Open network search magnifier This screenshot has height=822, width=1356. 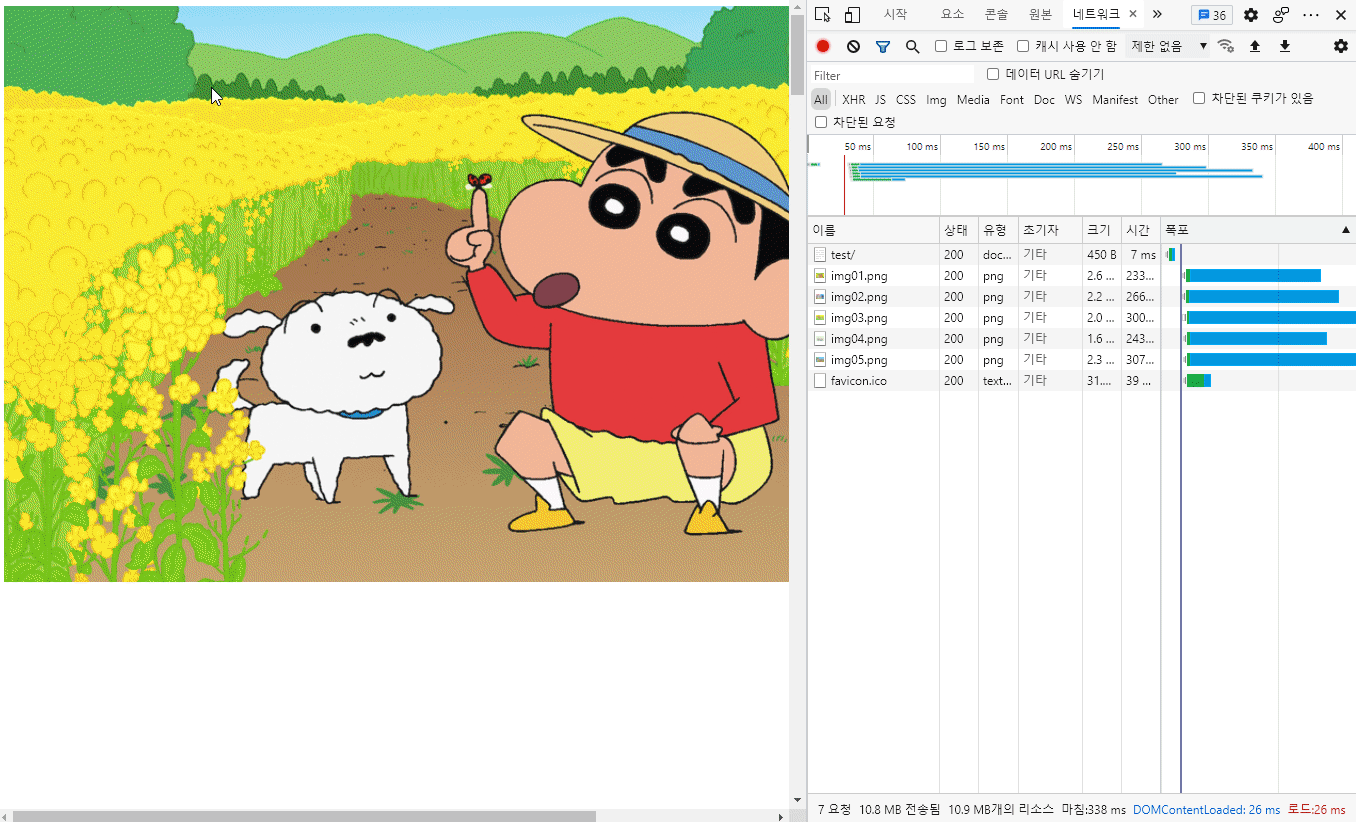[912, 46]
